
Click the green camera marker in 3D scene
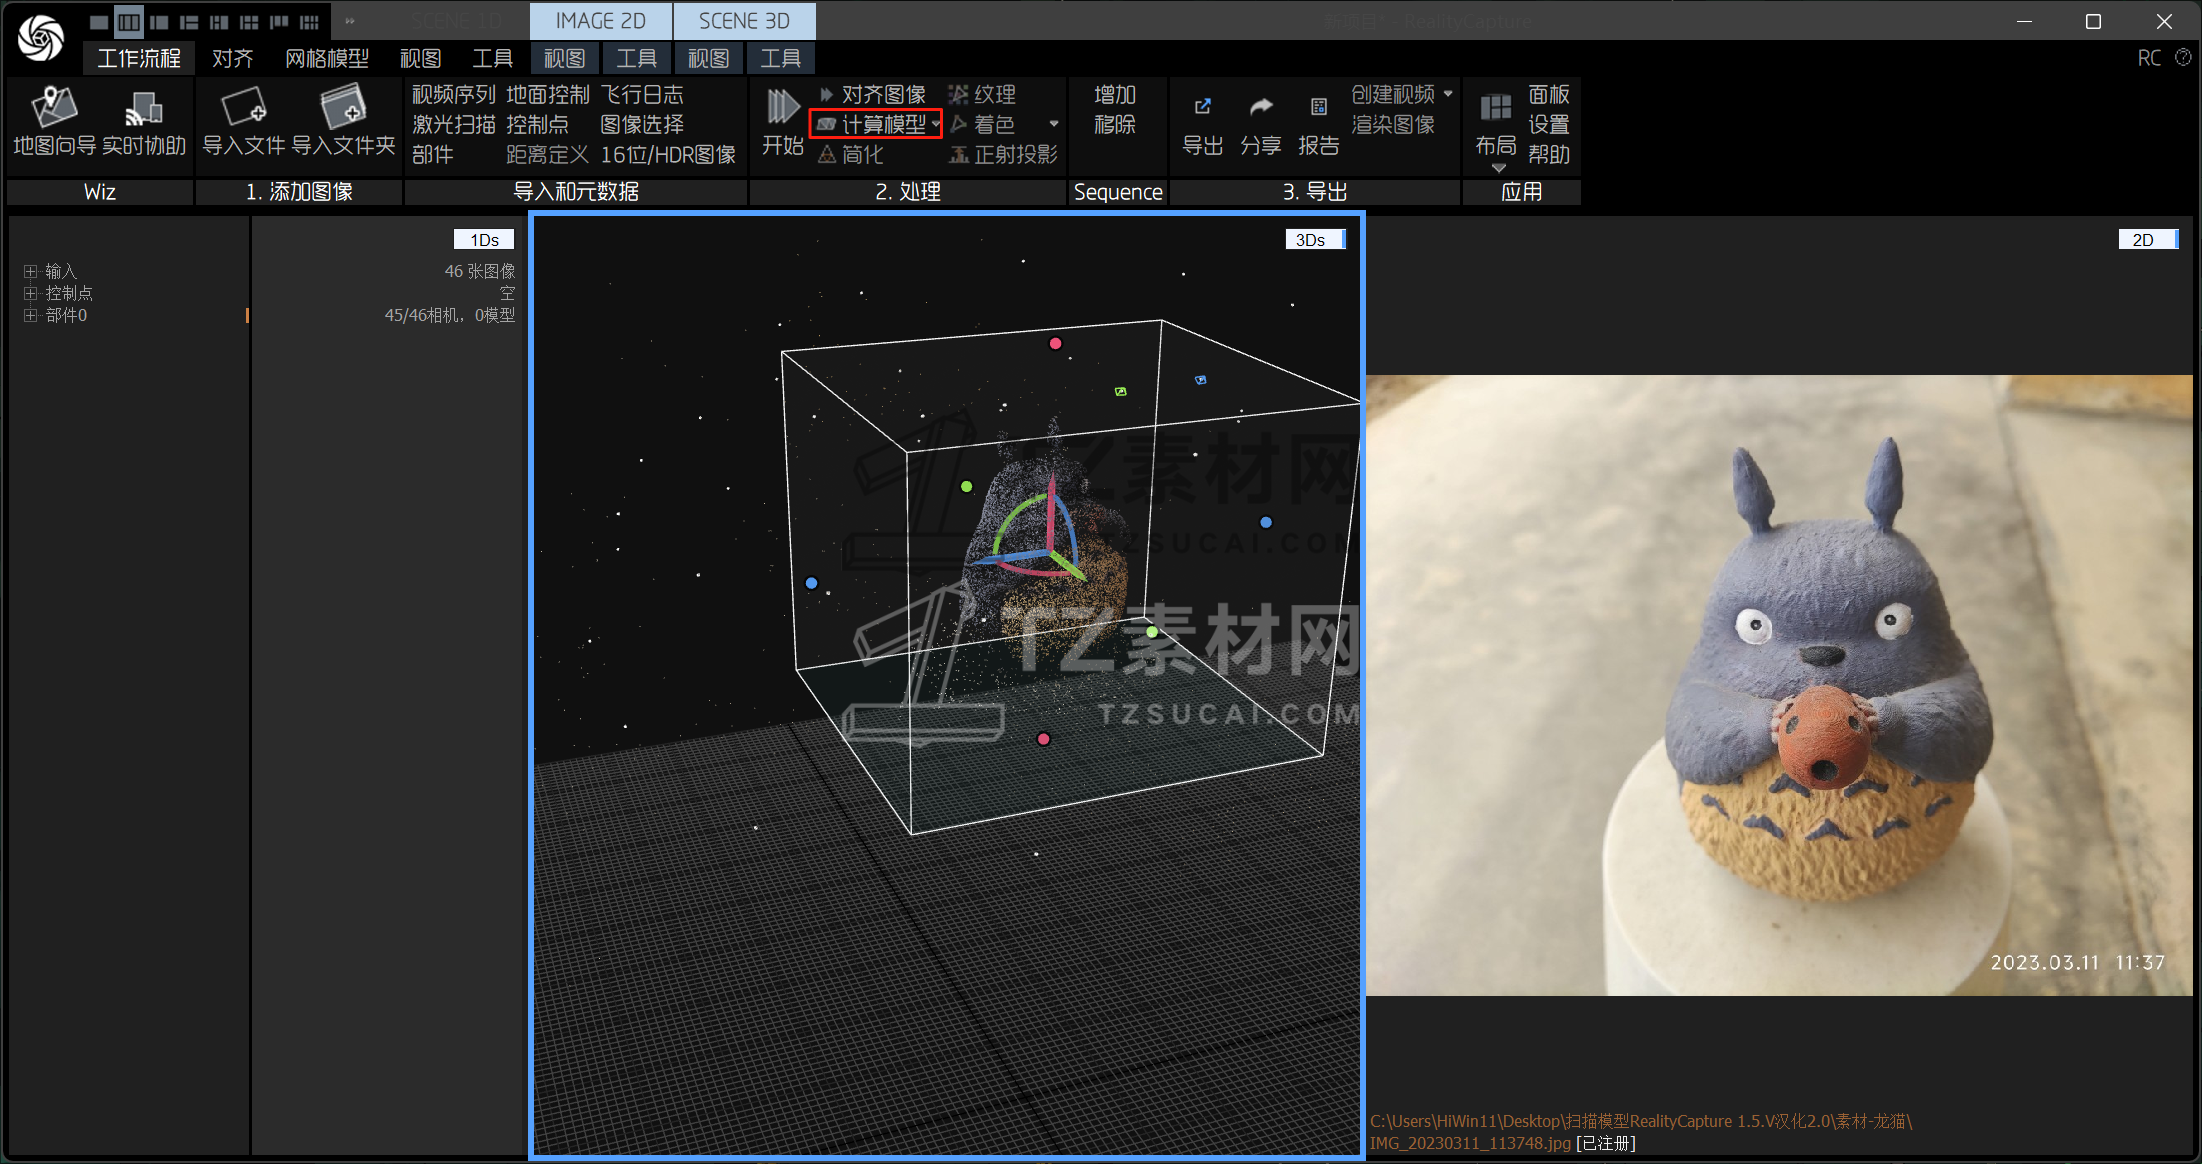[x=1121, y=391]
